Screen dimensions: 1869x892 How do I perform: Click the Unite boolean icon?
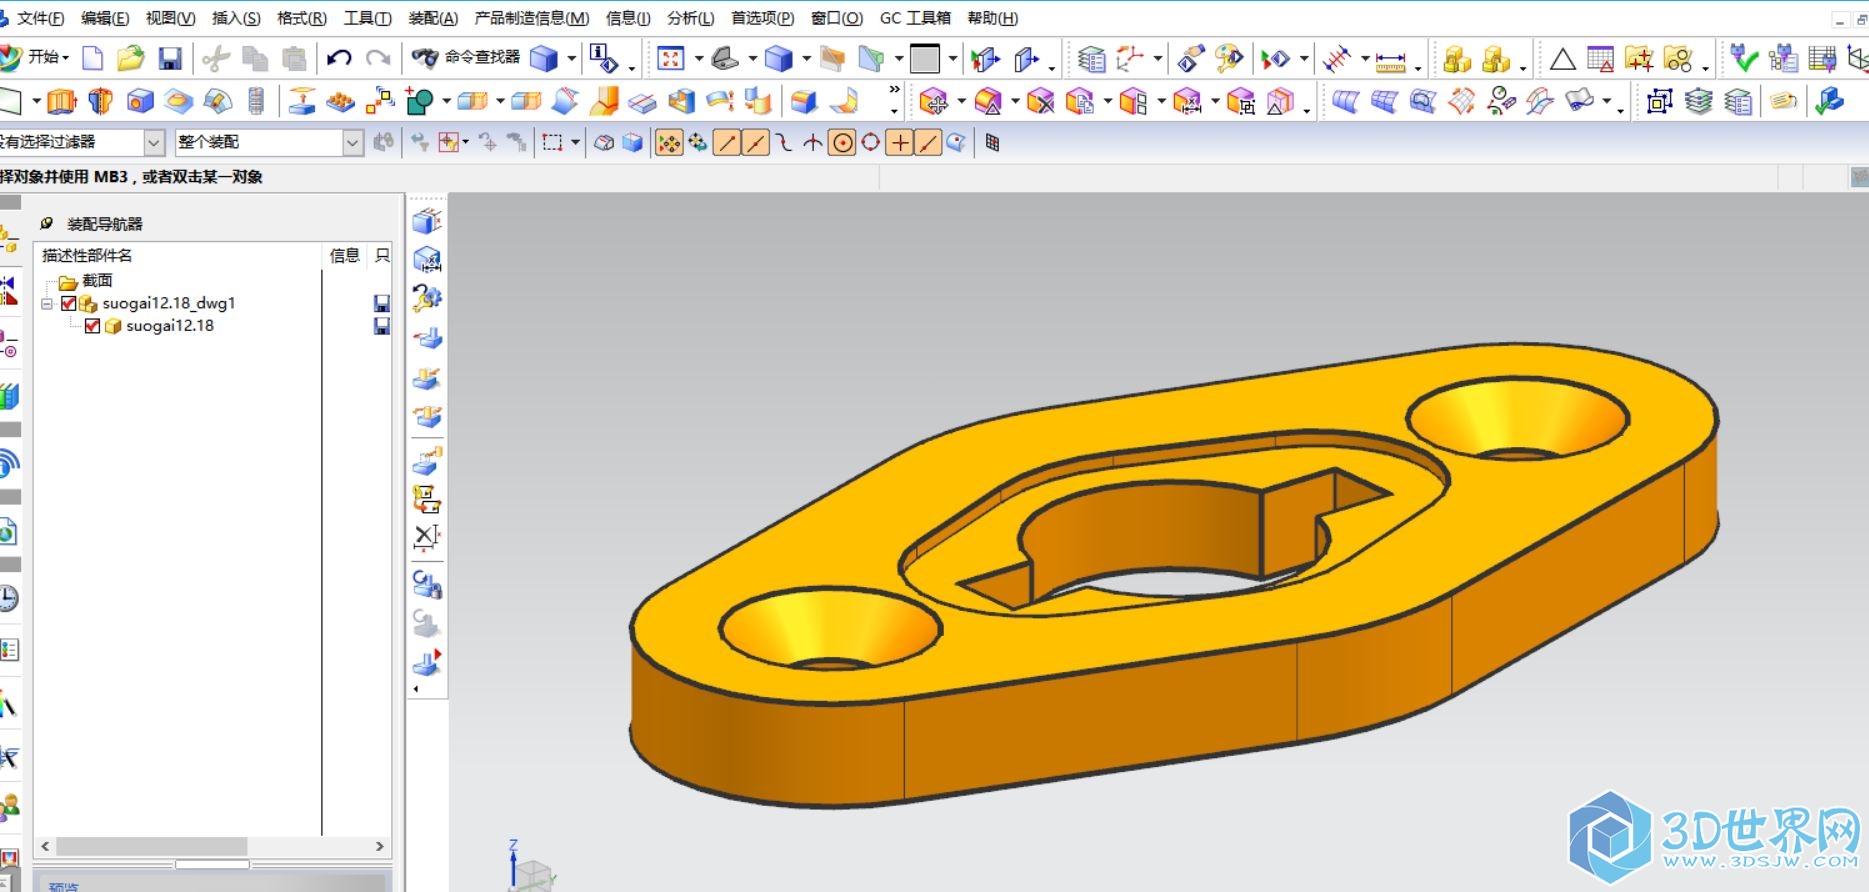pos(421,101)
